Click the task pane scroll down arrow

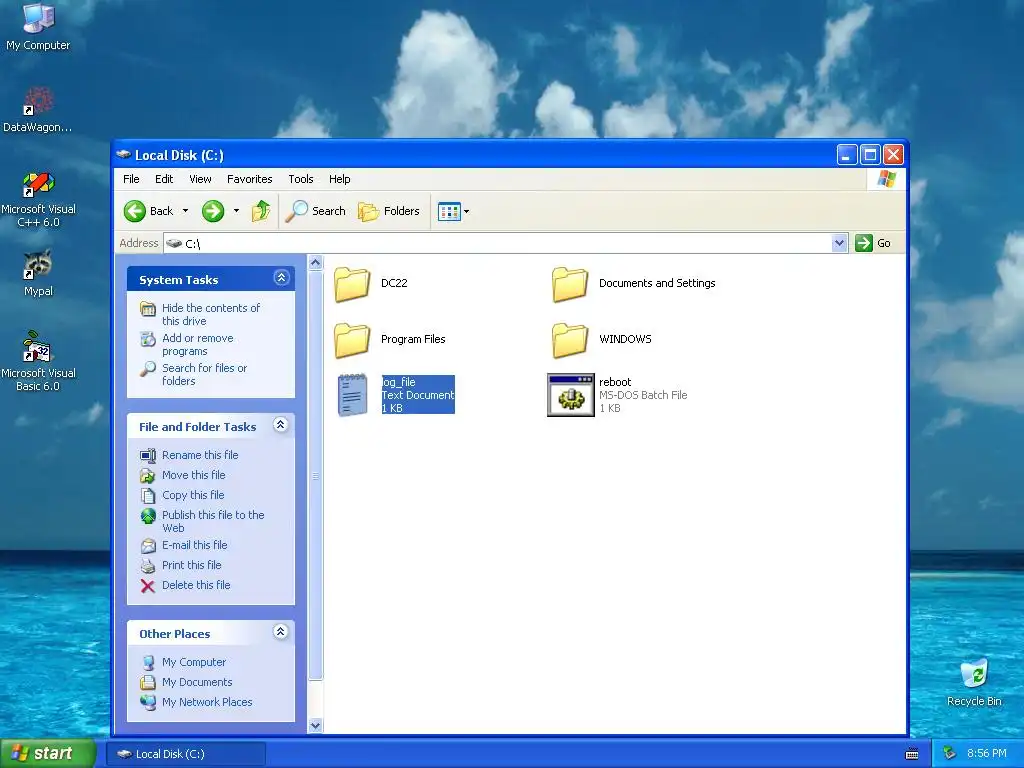[315, 726]
